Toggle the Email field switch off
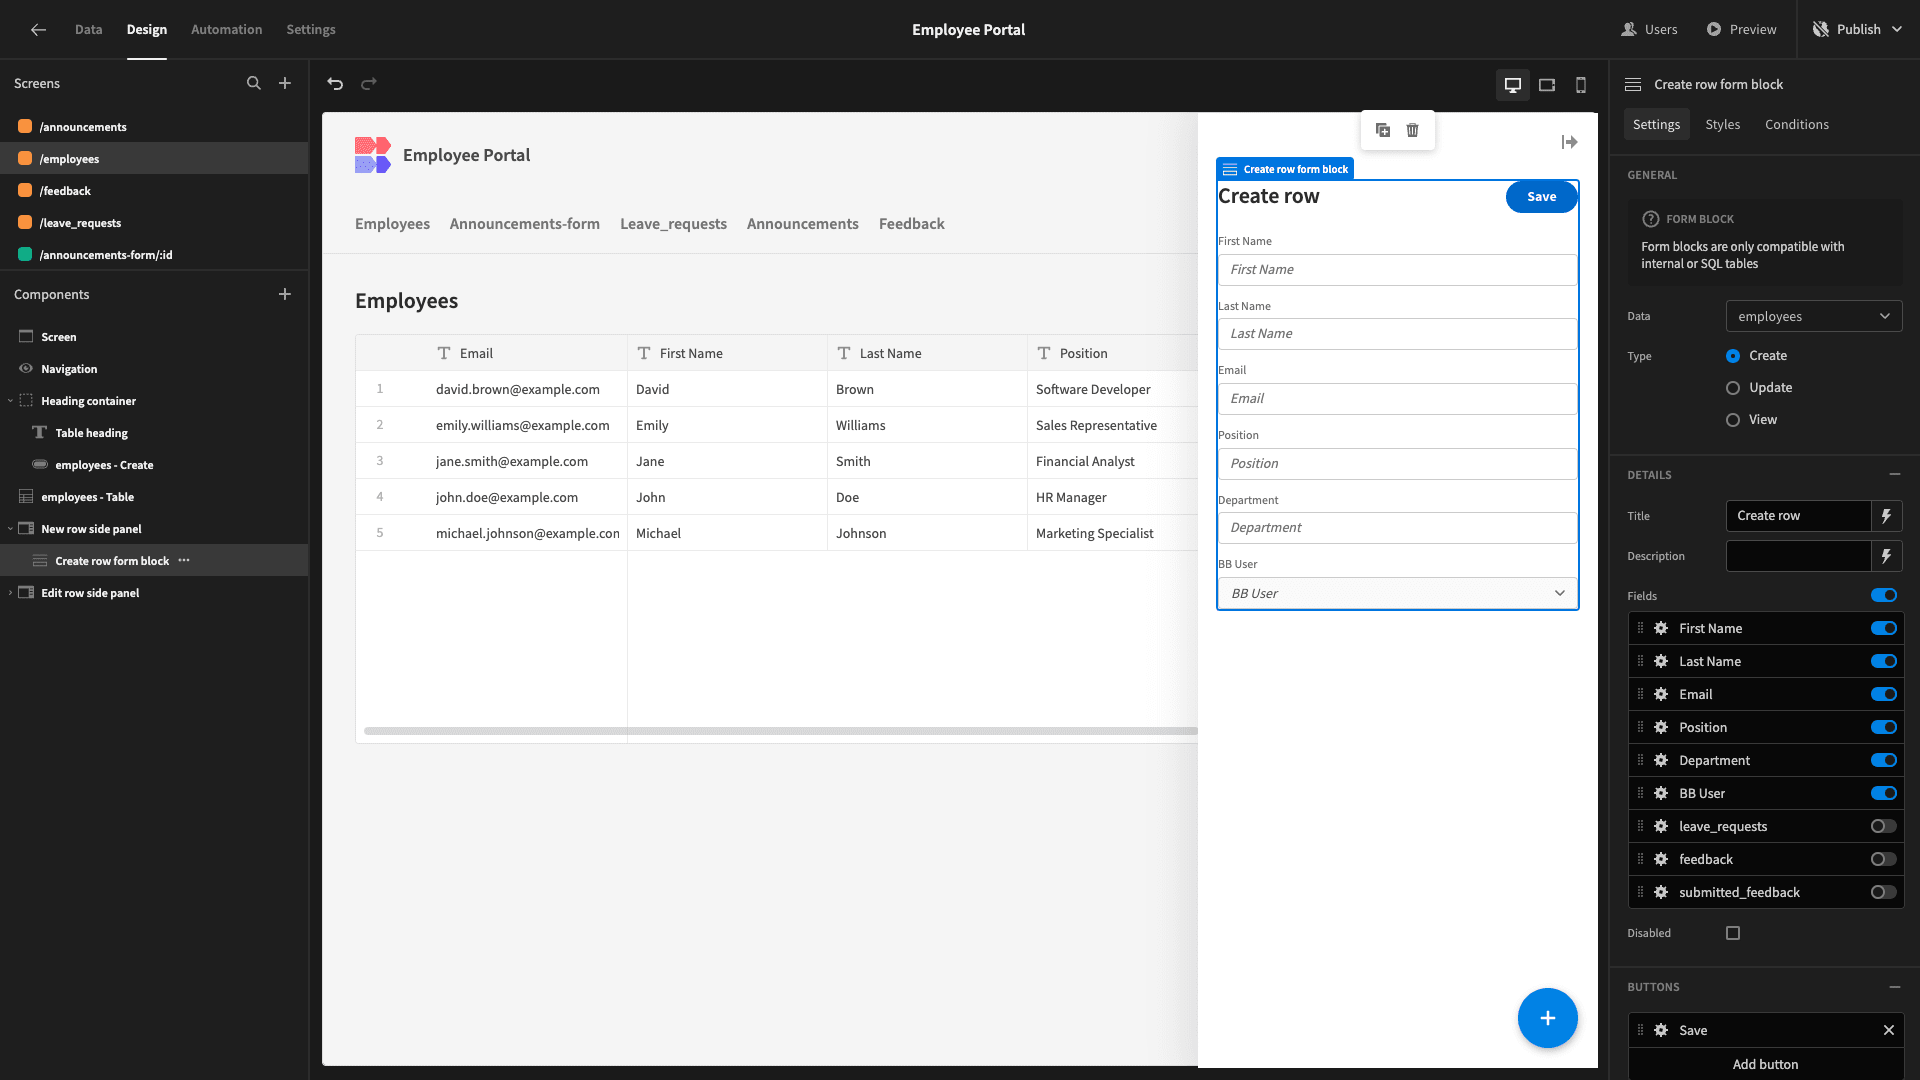The height and width of the screenshot is (1080, 1920). point(1884,694)
